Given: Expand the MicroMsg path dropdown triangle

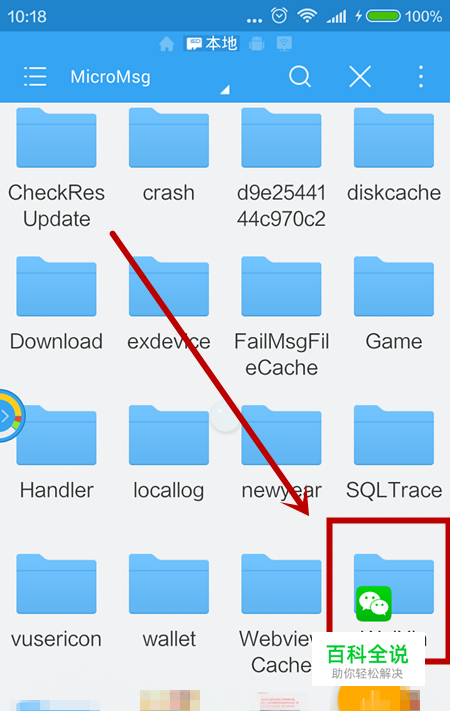Looking at the screenshot, I should pos(225,90).
